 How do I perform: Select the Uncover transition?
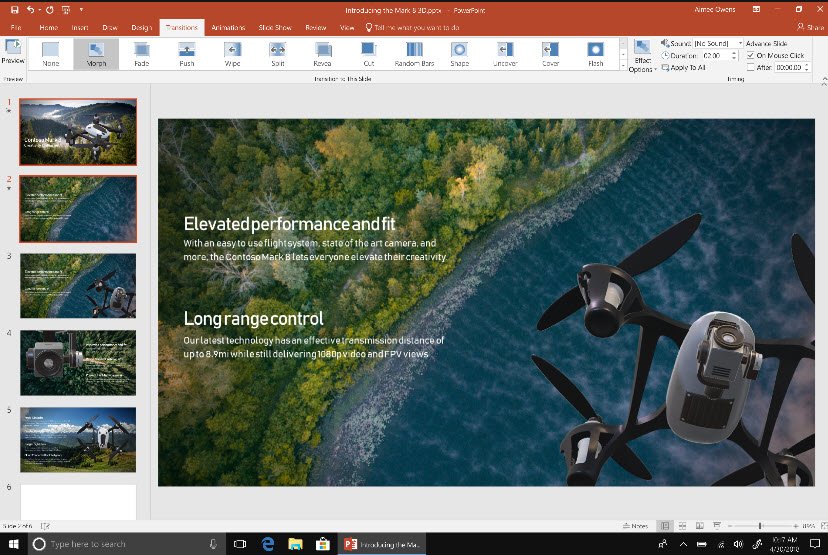pos(505,53)
